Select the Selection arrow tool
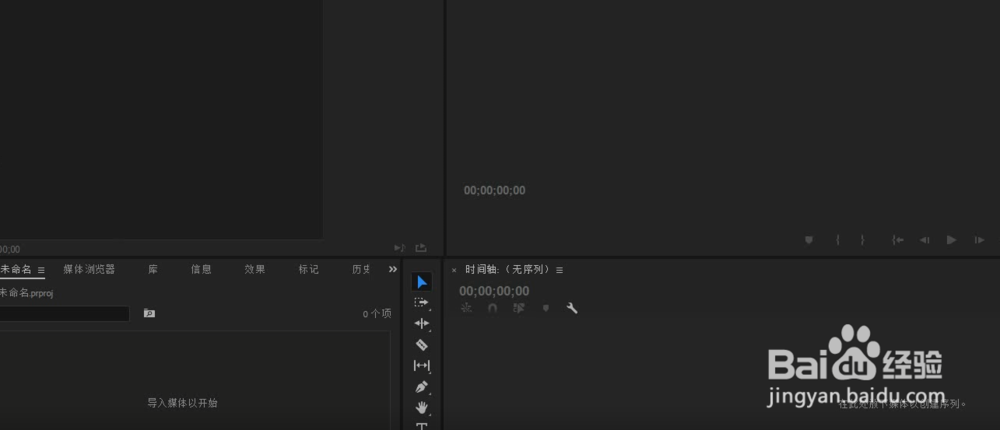This screenshot has width=1000, height=430. pyautogui.click(x=422, y=282)
